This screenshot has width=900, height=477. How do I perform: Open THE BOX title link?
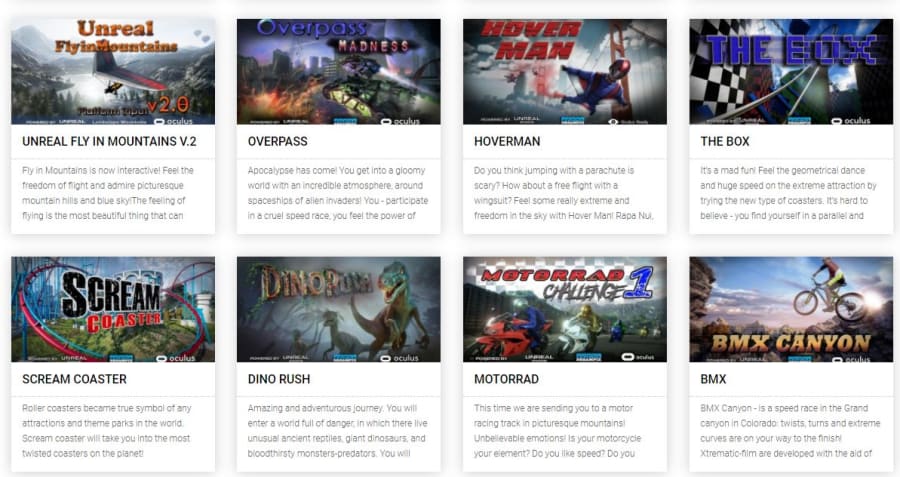coord(725,141)
